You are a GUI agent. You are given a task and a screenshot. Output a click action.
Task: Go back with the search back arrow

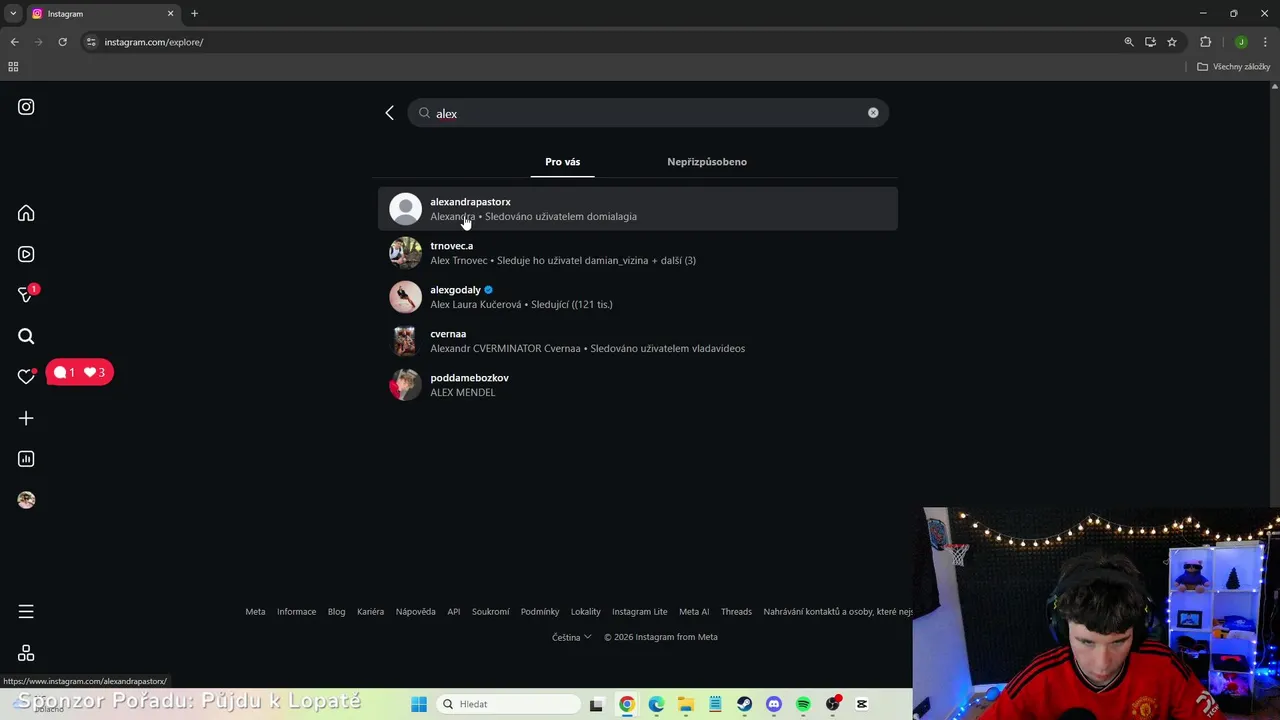pos(390,113)
